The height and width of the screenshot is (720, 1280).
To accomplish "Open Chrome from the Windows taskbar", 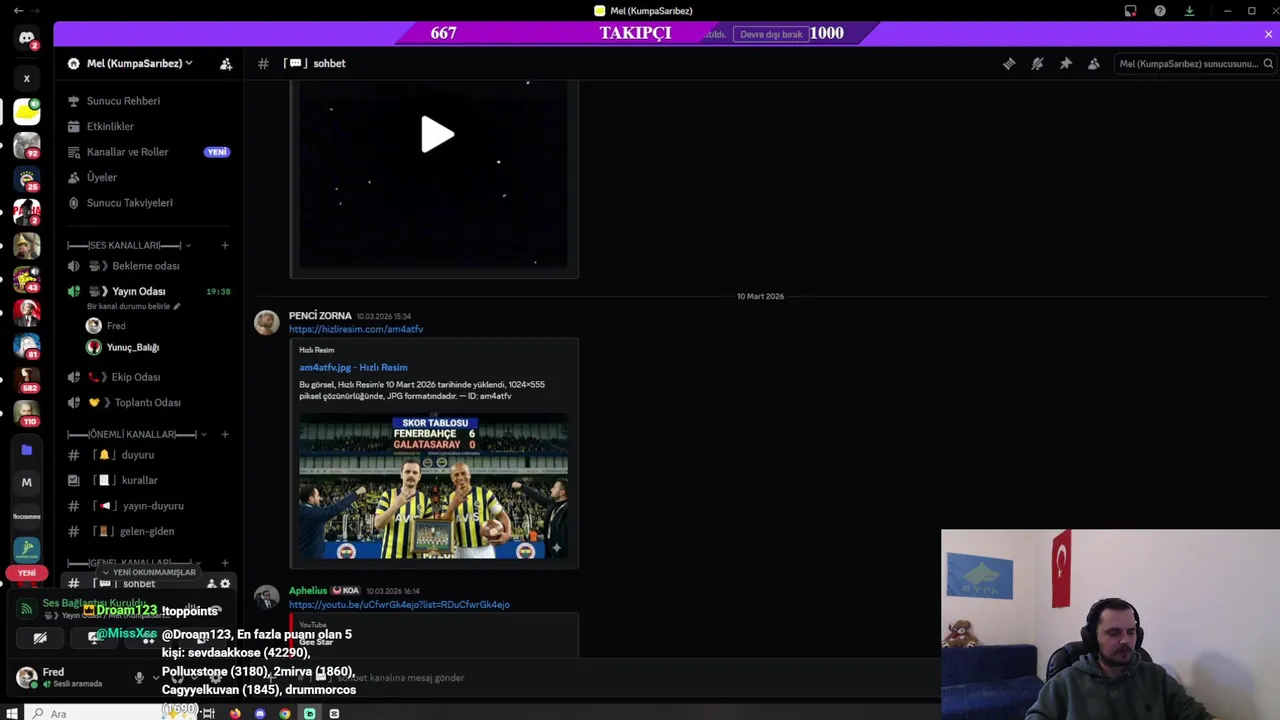I will [285, 713].
